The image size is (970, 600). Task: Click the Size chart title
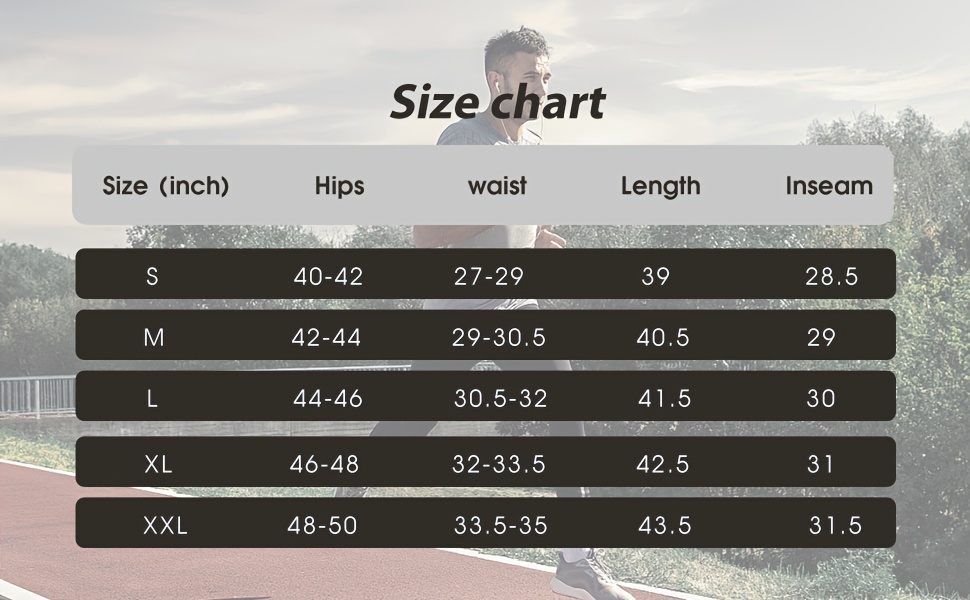497,102
